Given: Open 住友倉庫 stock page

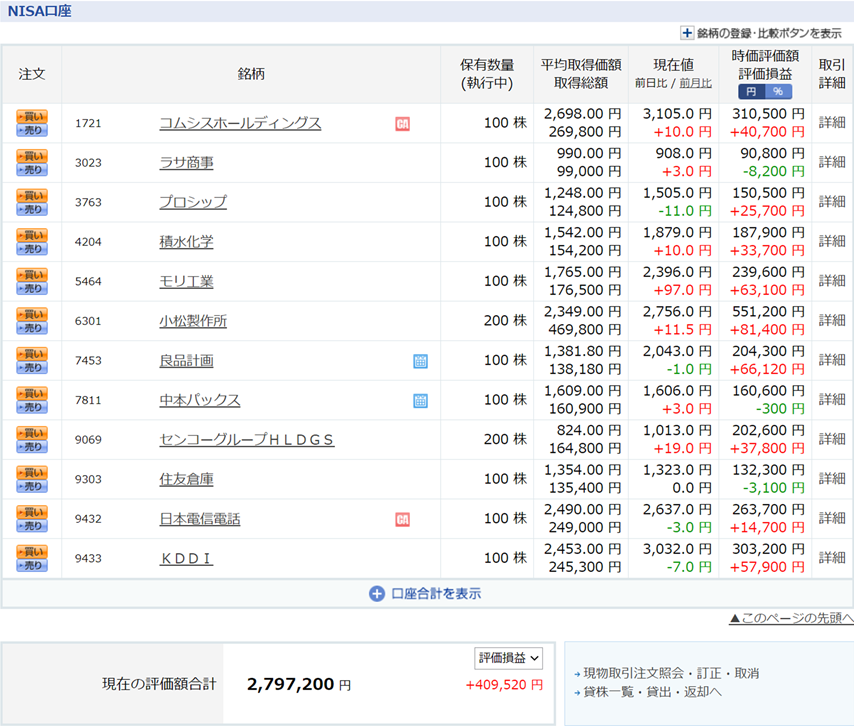Looking at the screenshot, I should tap(186, 479).
